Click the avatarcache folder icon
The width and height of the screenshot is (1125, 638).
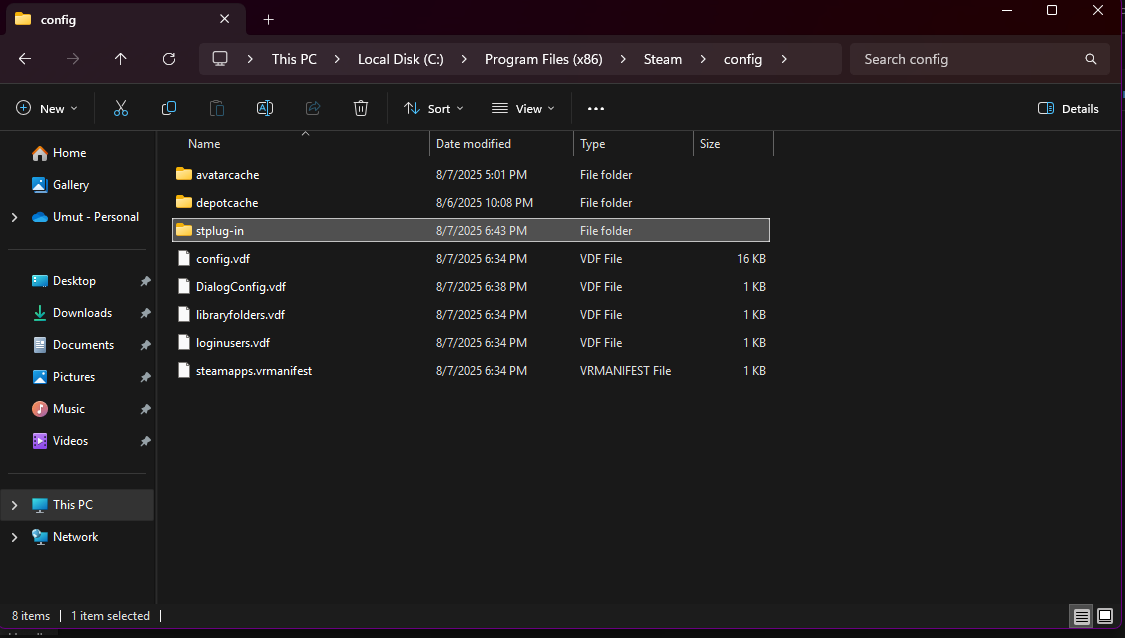184,174
